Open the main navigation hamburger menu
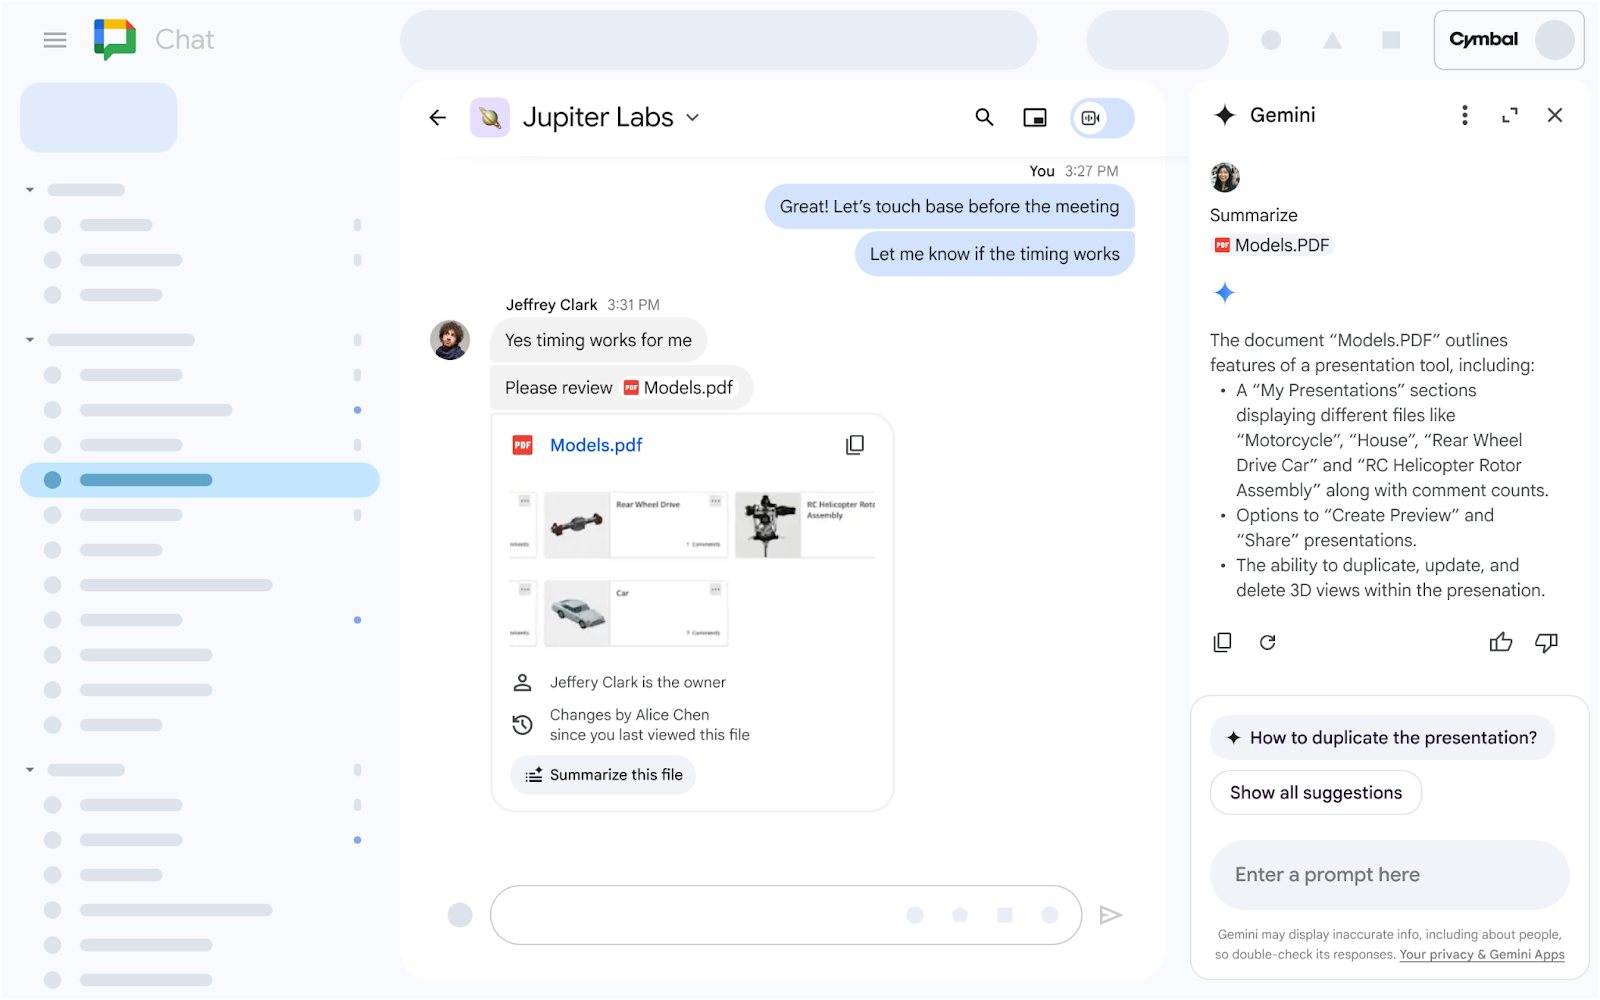The image size is (1600, 1000). pyautogui.click(x=55, y=39)
